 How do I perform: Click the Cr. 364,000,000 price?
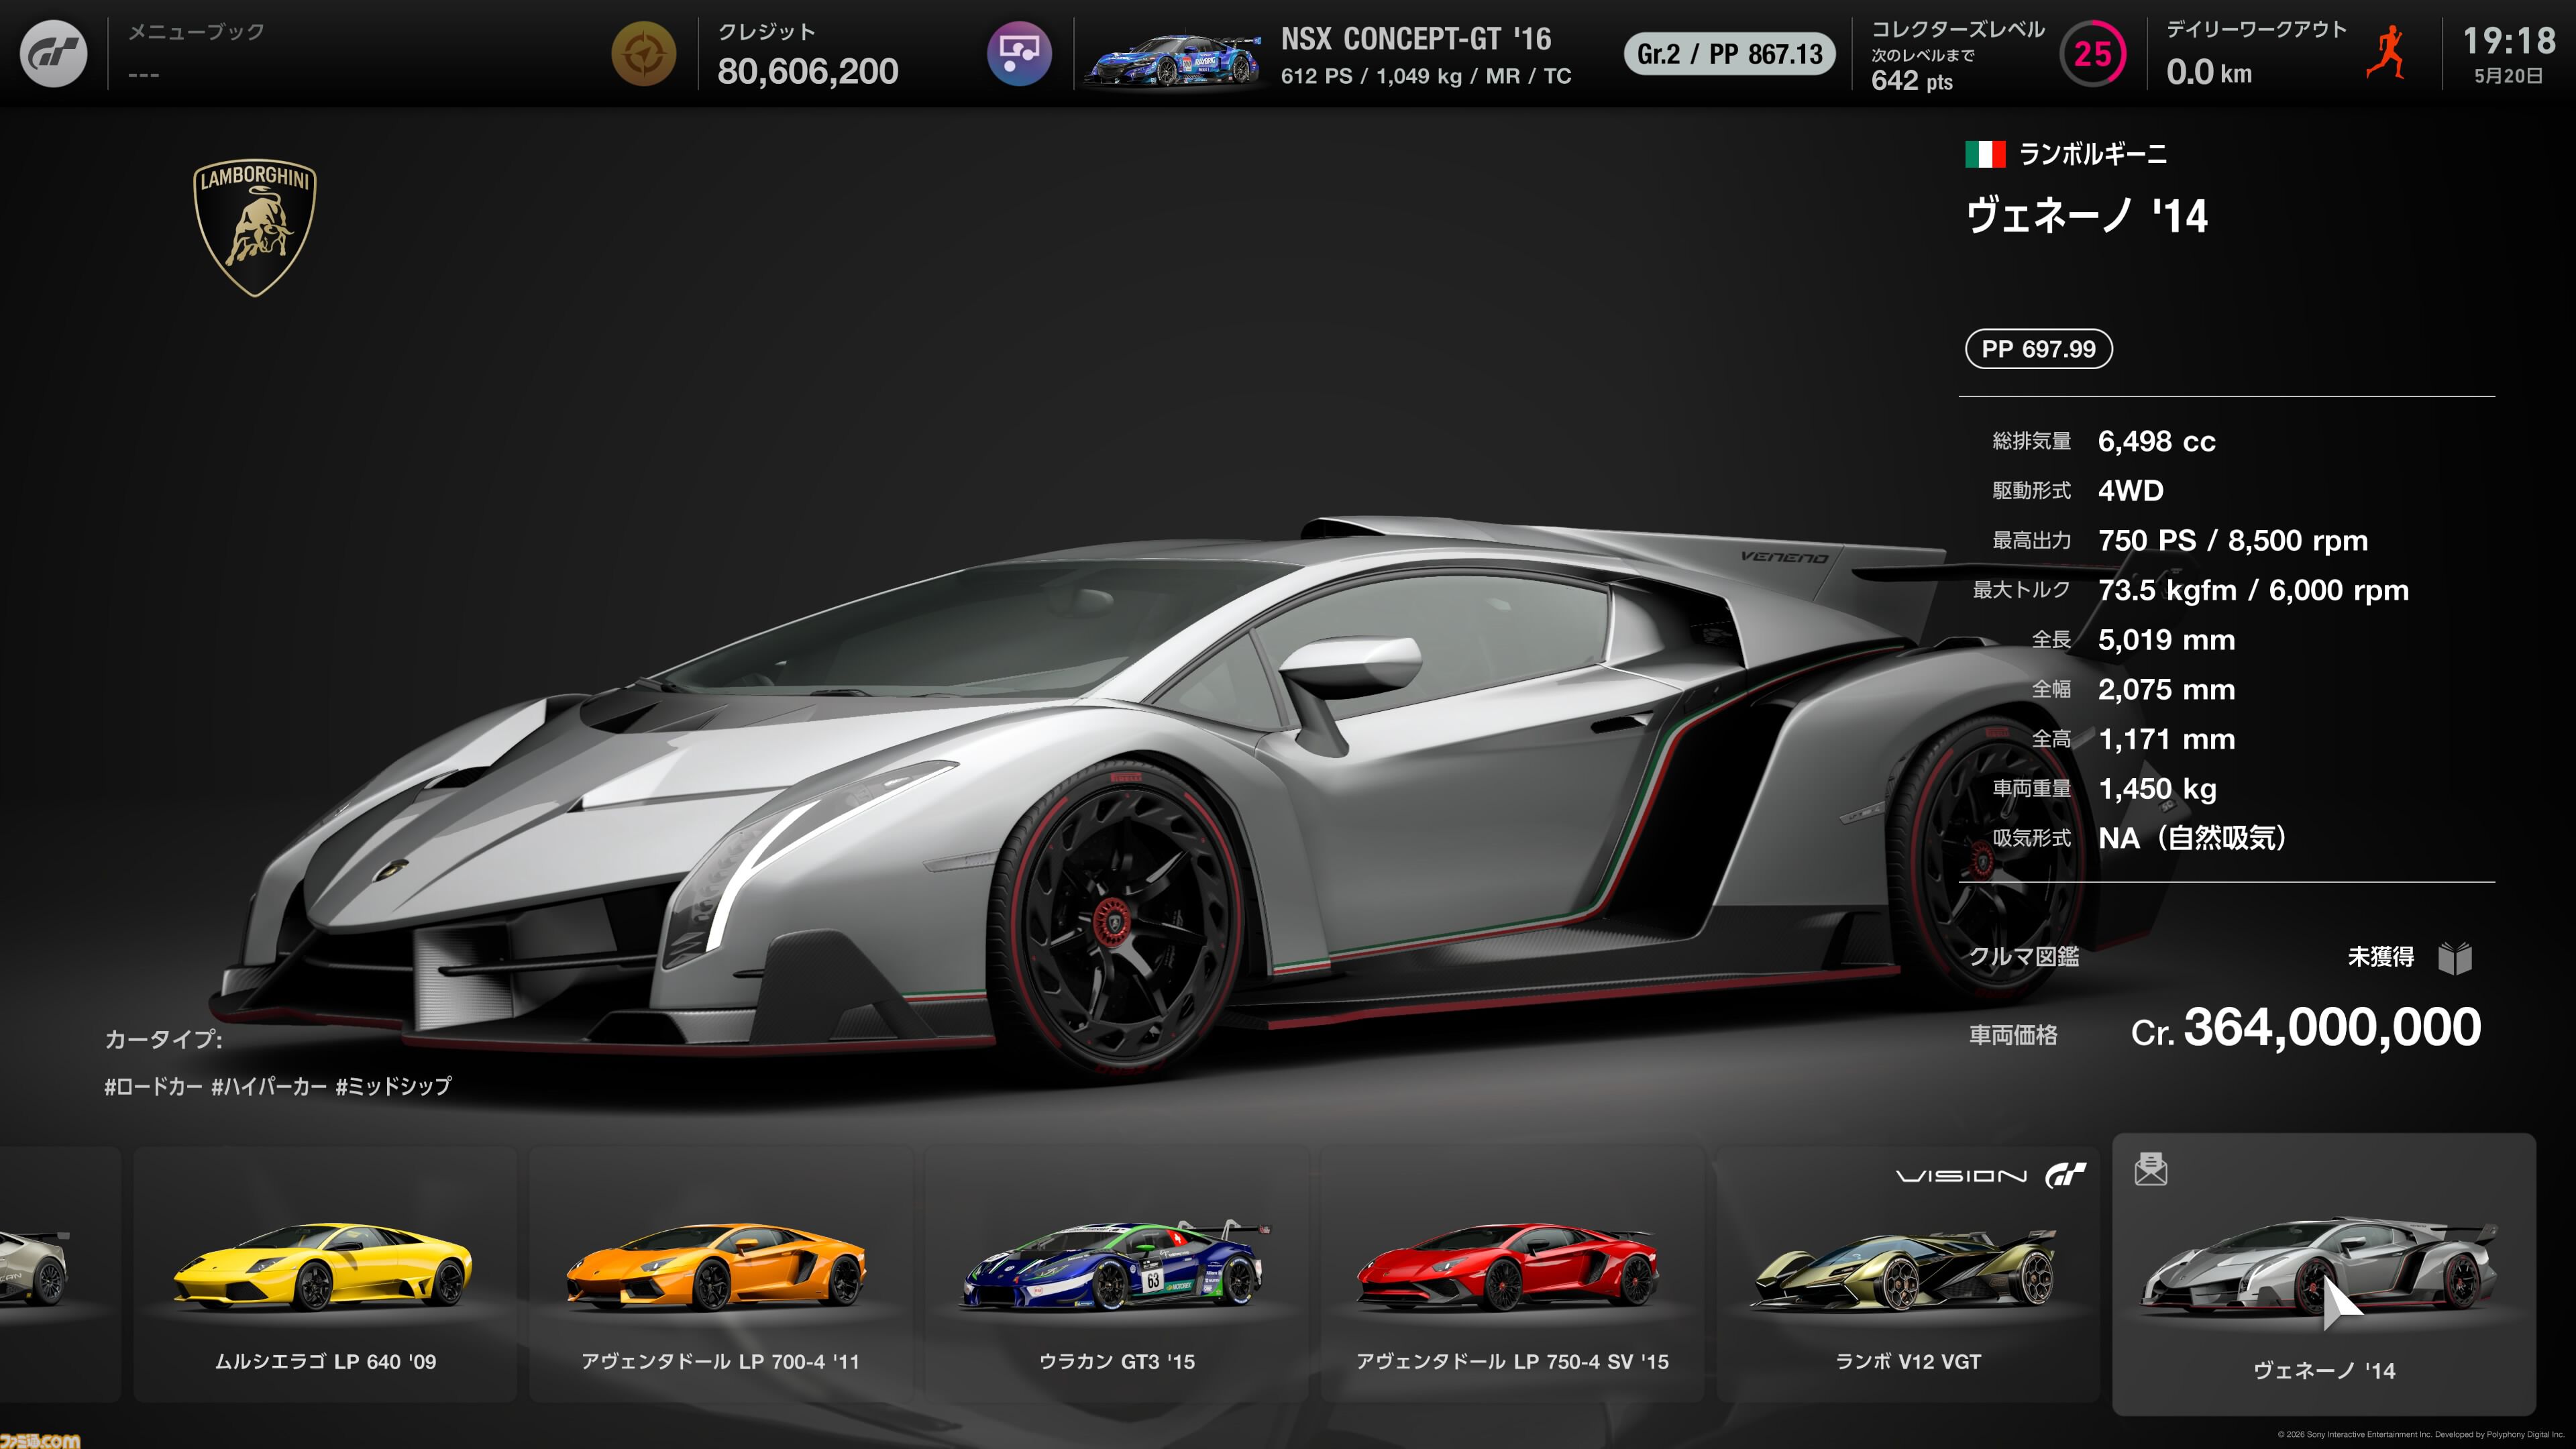[x=2305, y=1028]
